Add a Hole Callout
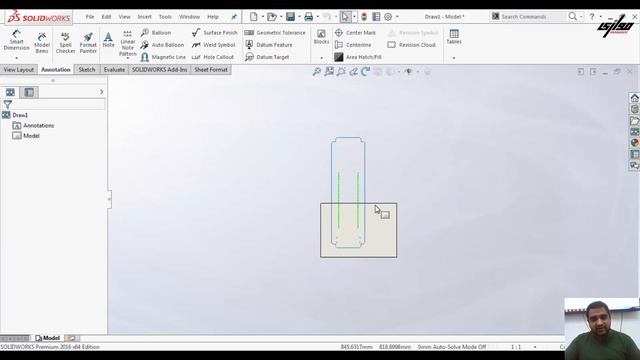 [213, 57]
